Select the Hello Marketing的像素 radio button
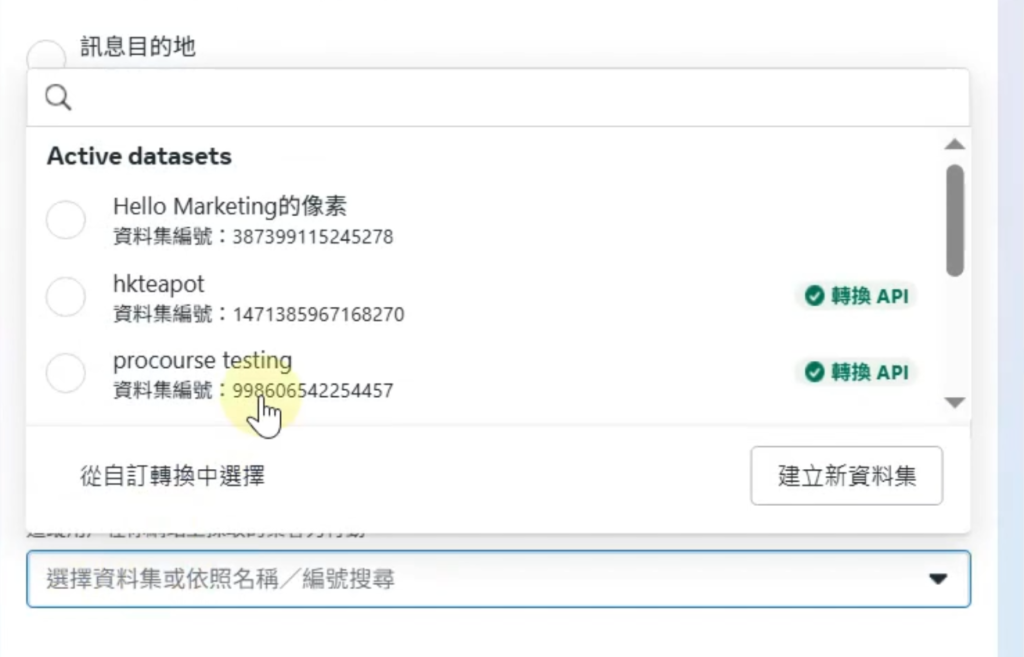The width and height of the screenshot is (1024, 657). coord(66,220)
